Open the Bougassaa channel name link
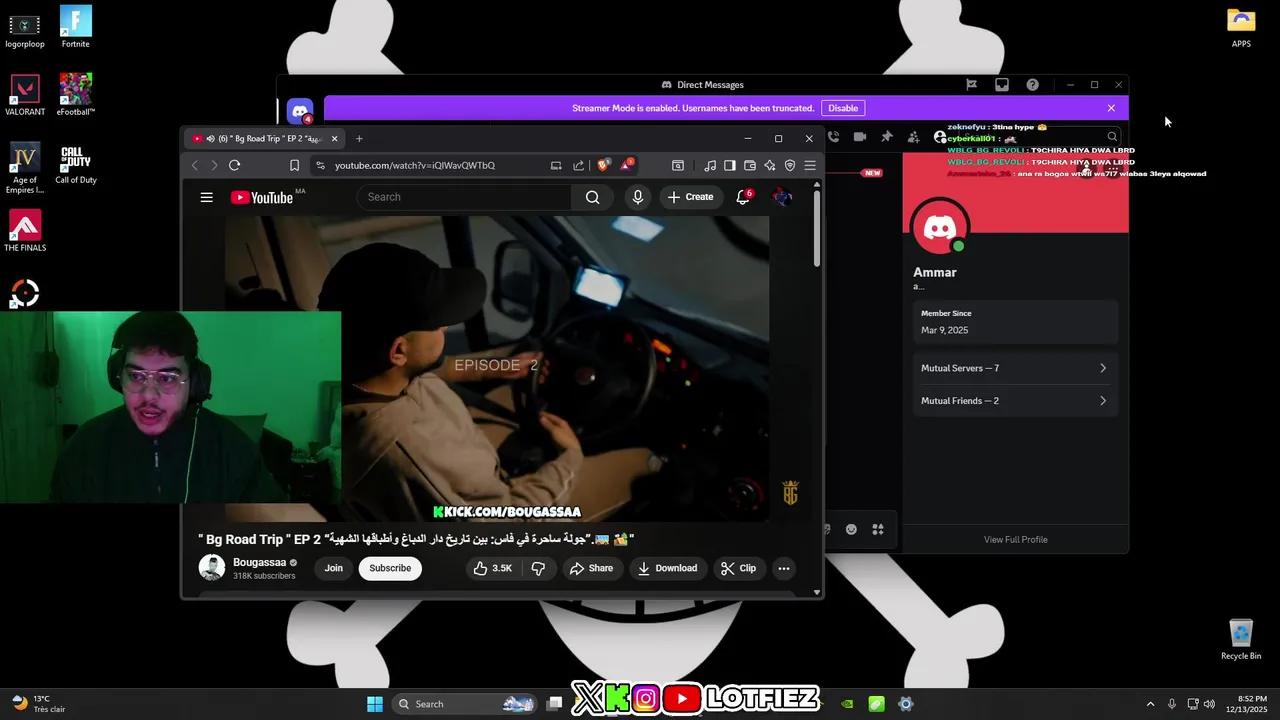Image resolution: width=1280 pixels, height=720 pixels. (x=260, y=562)
